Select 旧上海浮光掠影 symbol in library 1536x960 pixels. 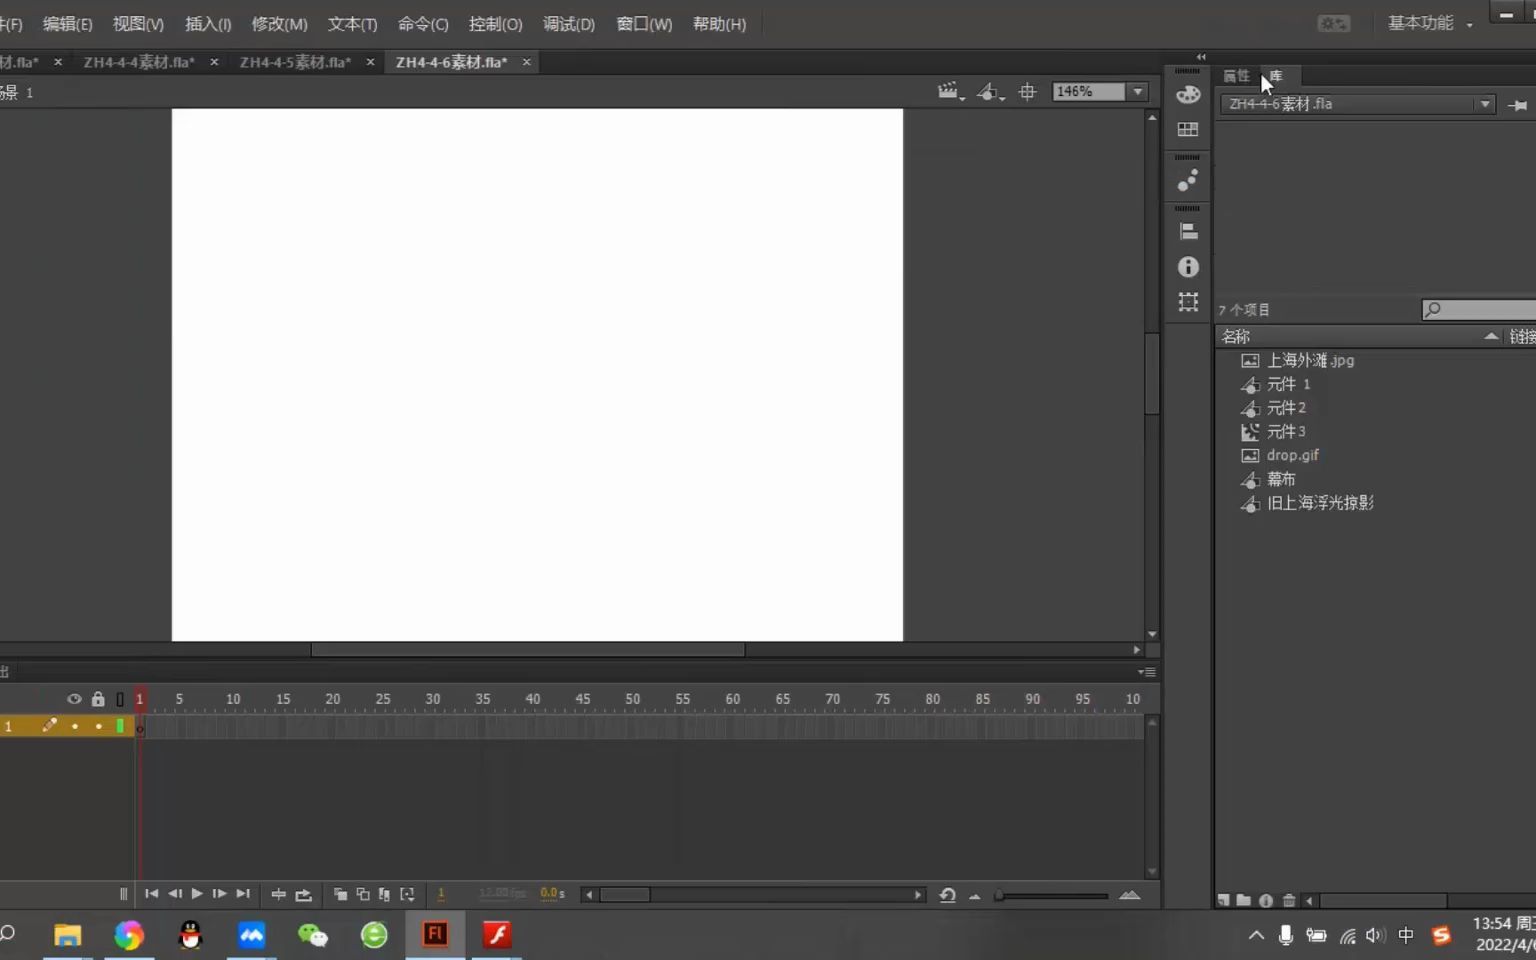click(x=1320, y=503)
